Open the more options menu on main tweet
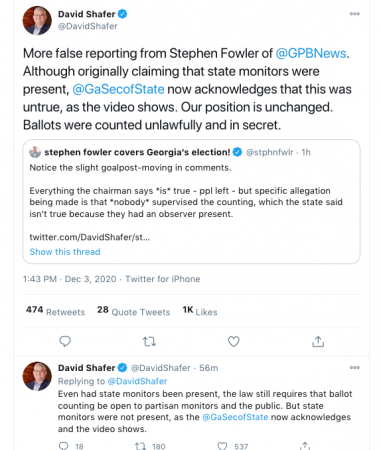Screen dimensions: 381x450 pyautogui.click(x=354, y=14)
